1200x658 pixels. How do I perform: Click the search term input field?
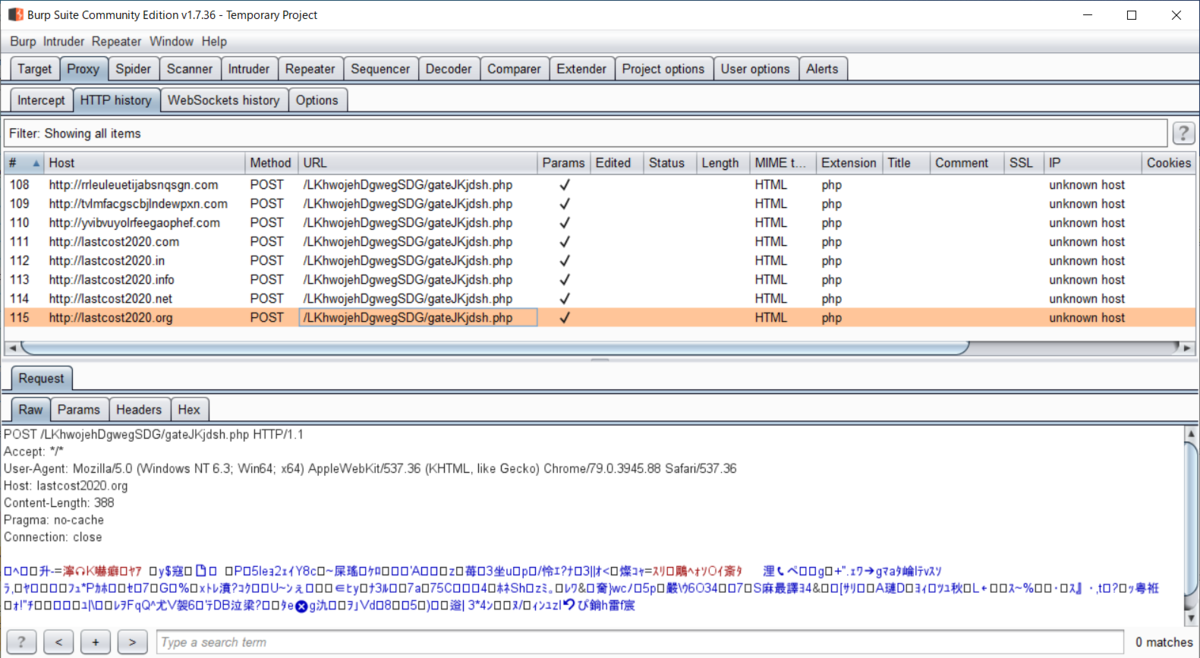640,642
